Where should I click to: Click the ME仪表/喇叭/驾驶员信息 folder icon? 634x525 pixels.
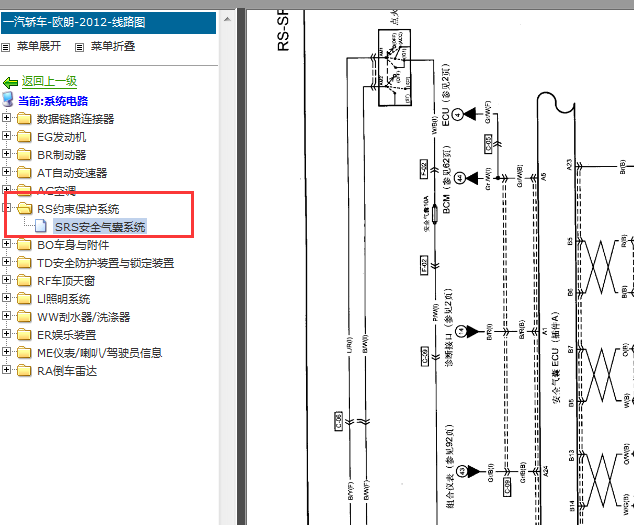pyautogui.click(x=24, y=352)
